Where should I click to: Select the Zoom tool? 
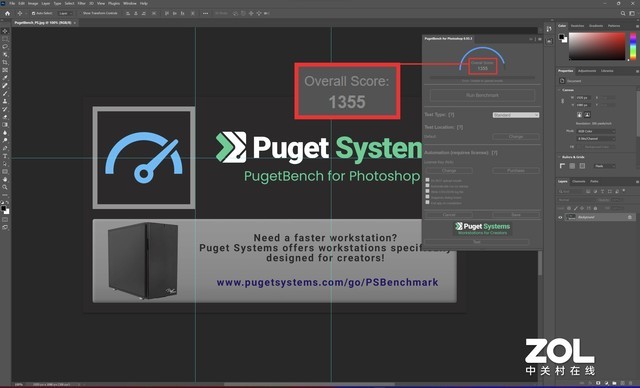click(5, 187)
